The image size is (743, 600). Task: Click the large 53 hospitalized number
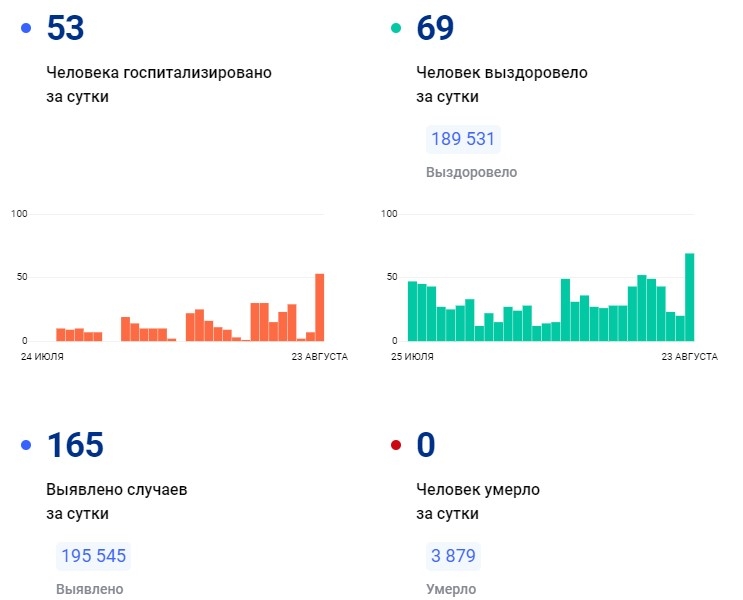point(66,29)
